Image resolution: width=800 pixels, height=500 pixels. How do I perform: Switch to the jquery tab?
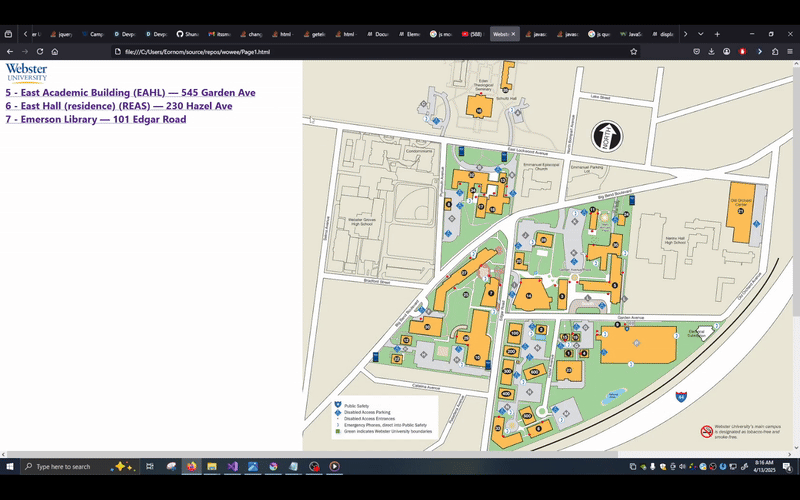[x=61, y=34]
